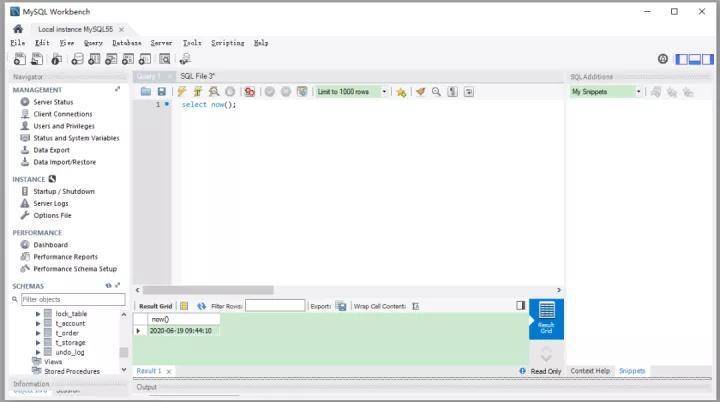The height and width of the screenshot is (402, 720).
Task: Expand the t_order tree node
Action: 38,333
